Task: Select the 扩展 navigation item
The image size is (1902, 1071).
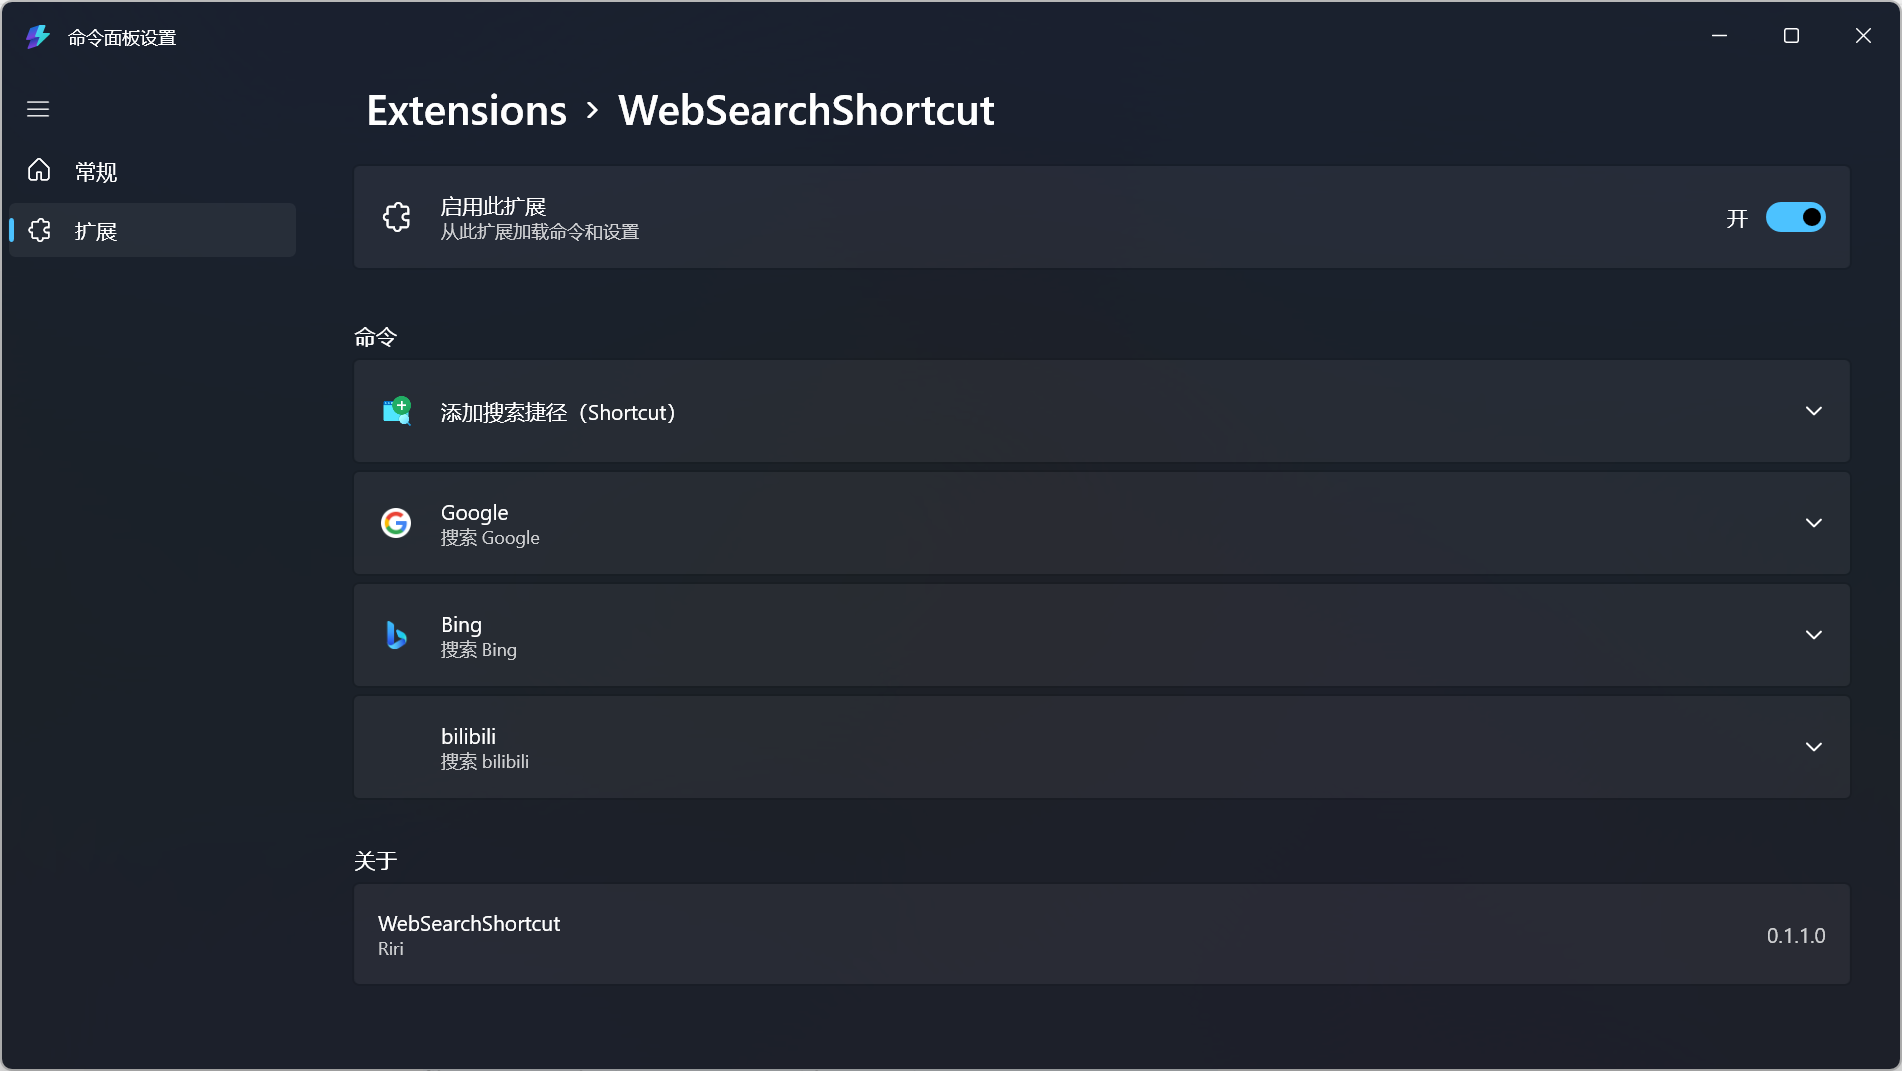Action: coord(96,231)
